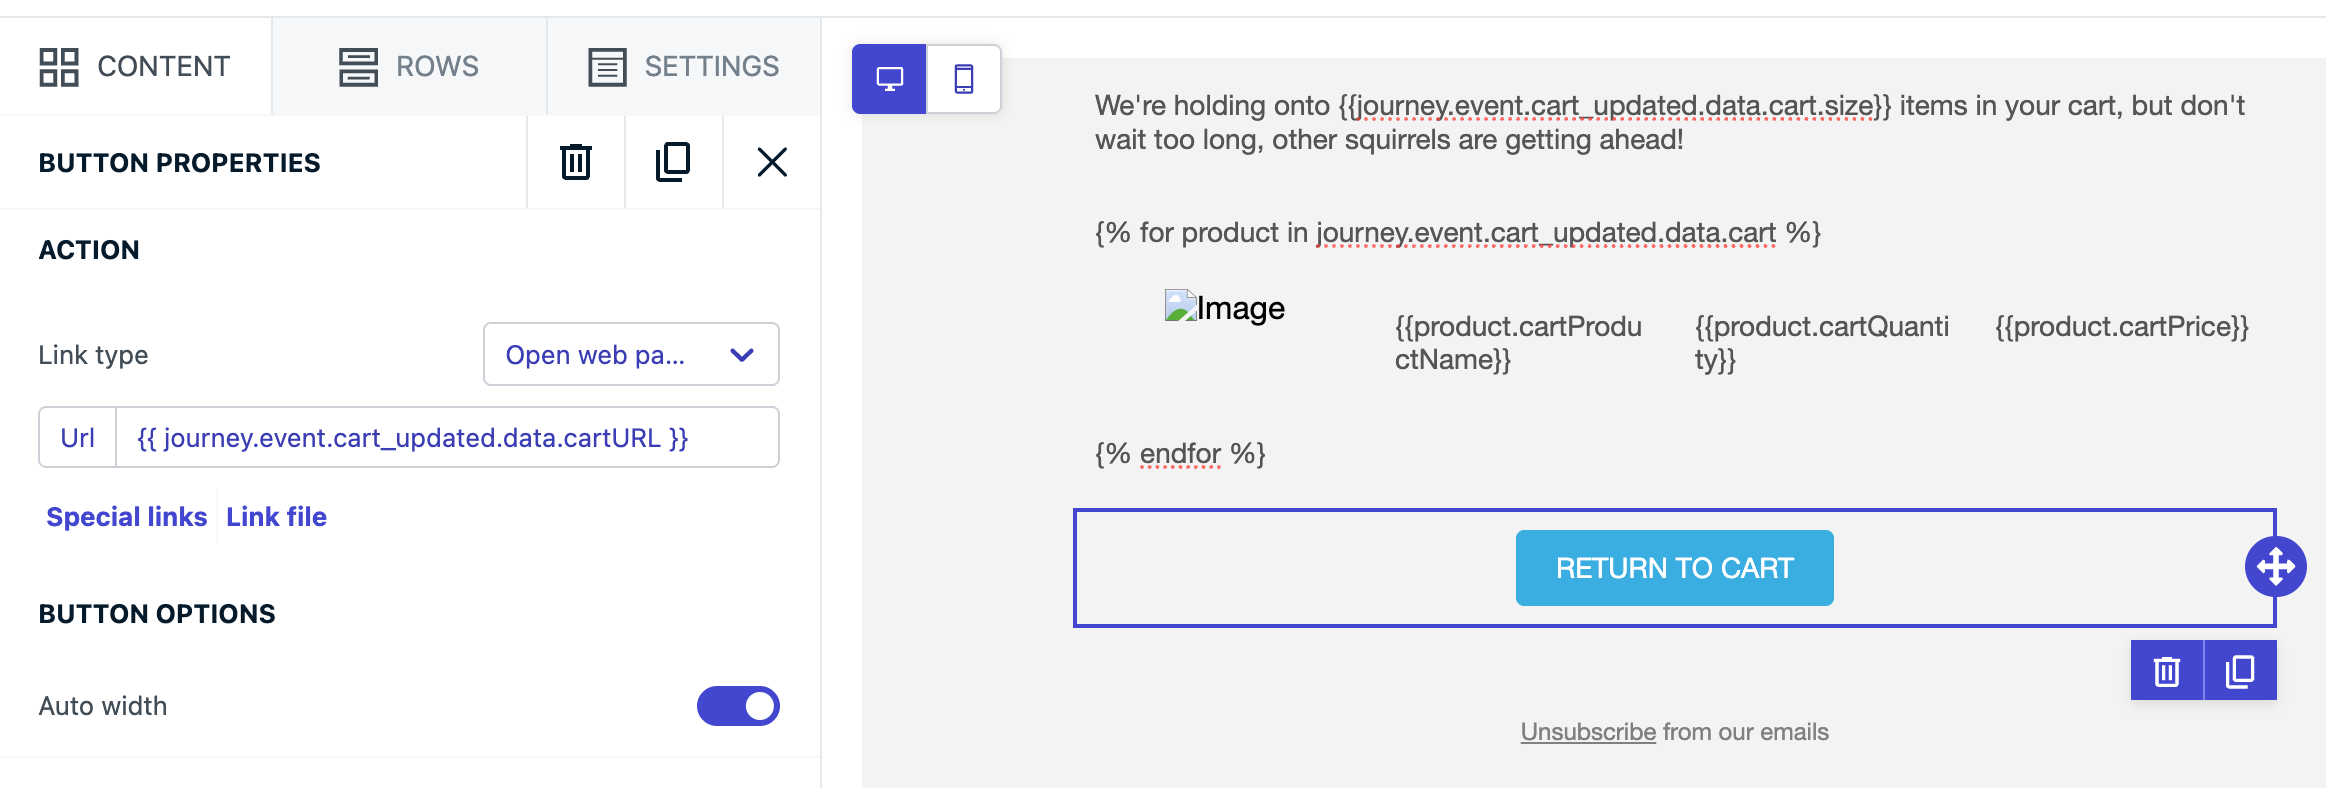
Task: Select the product Image placeholder
Action: click(1225, 308)
